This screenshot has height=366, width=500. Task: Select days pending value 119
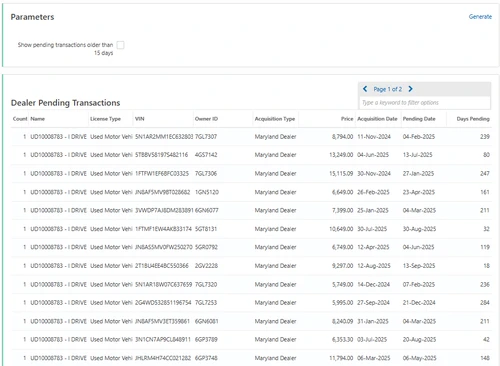[x=485, y=247]
